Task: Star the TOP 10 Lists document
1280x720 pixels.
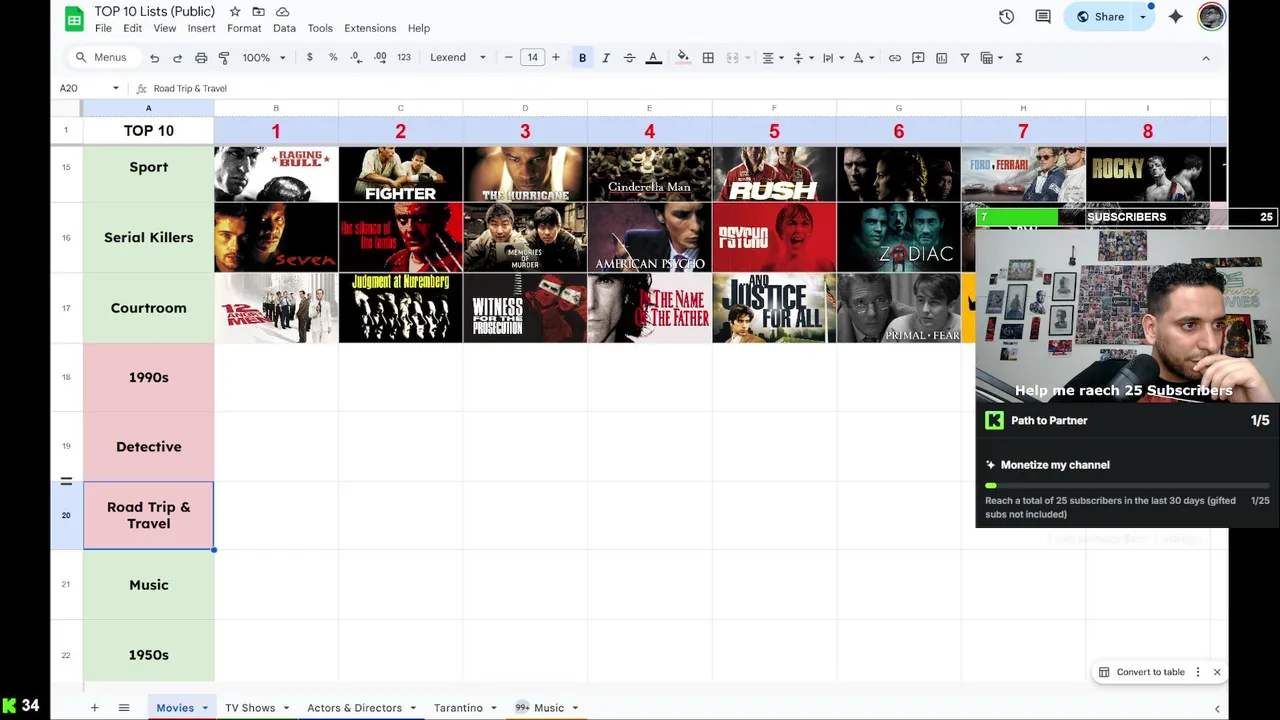Action: point(234,12)
